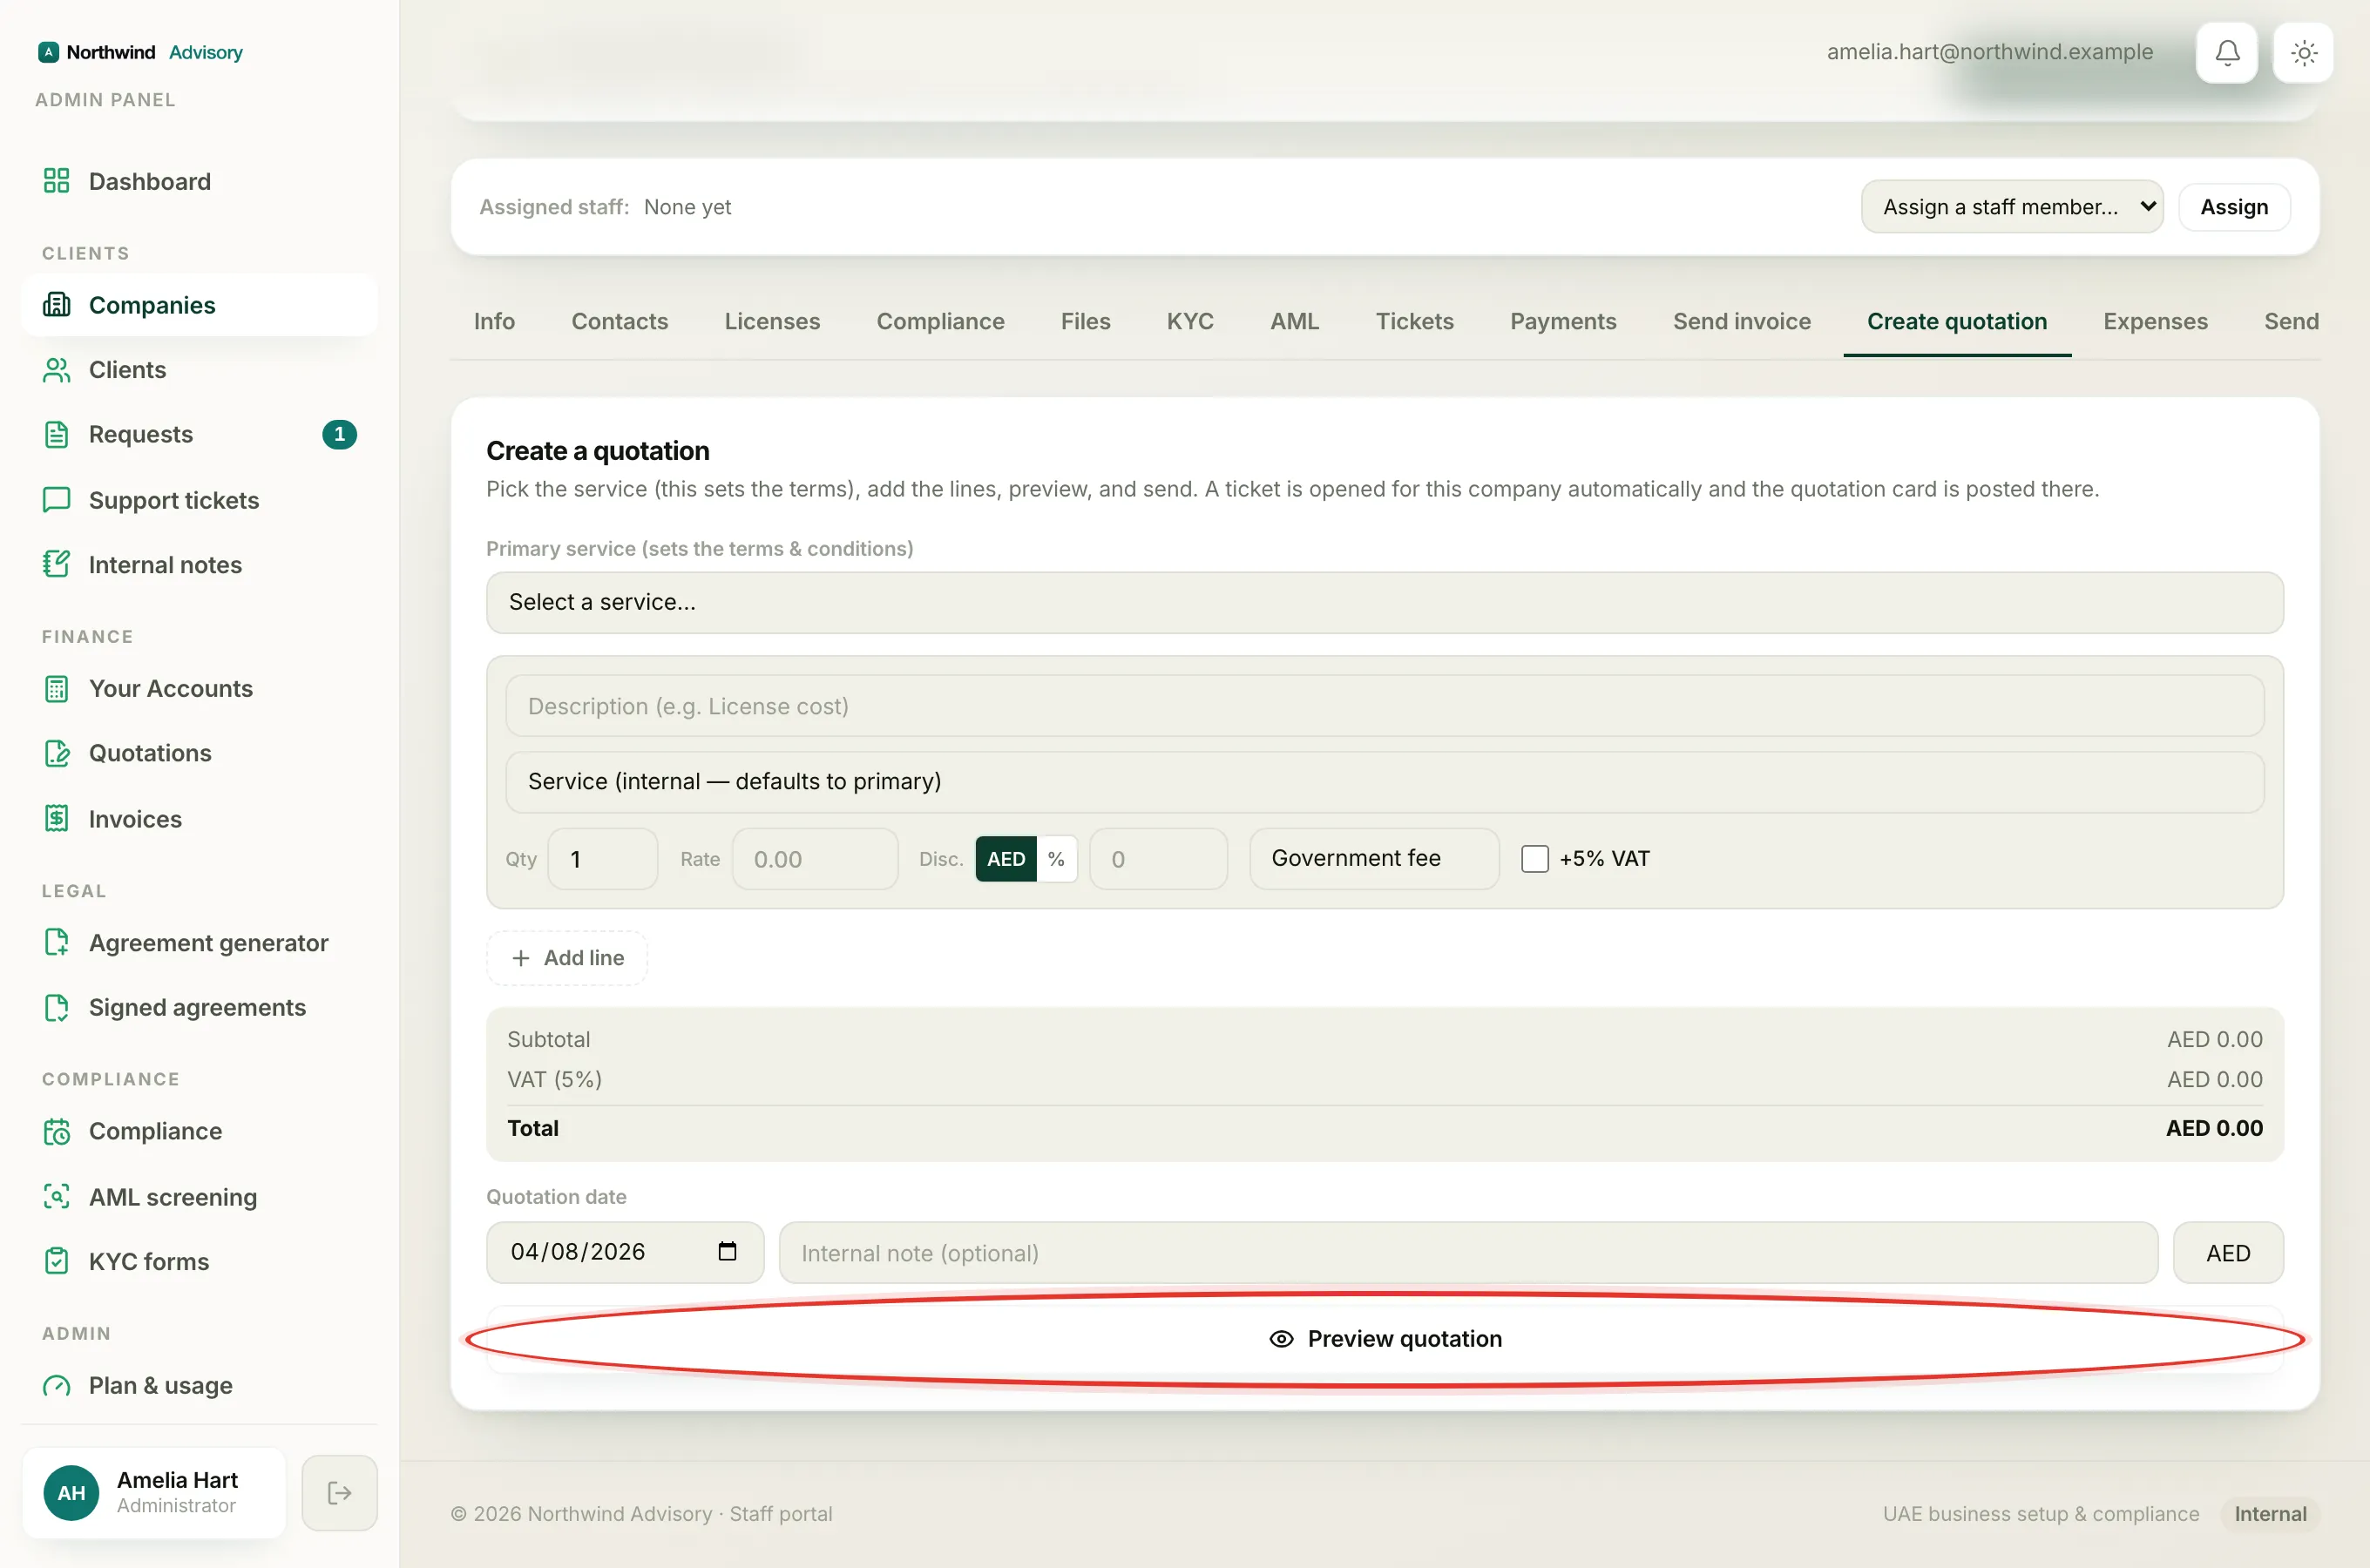This screenshot has width=2370, height=1568.
Task: Click the Companies building icon
Action: pyautogui.click(x=57, y=305)
